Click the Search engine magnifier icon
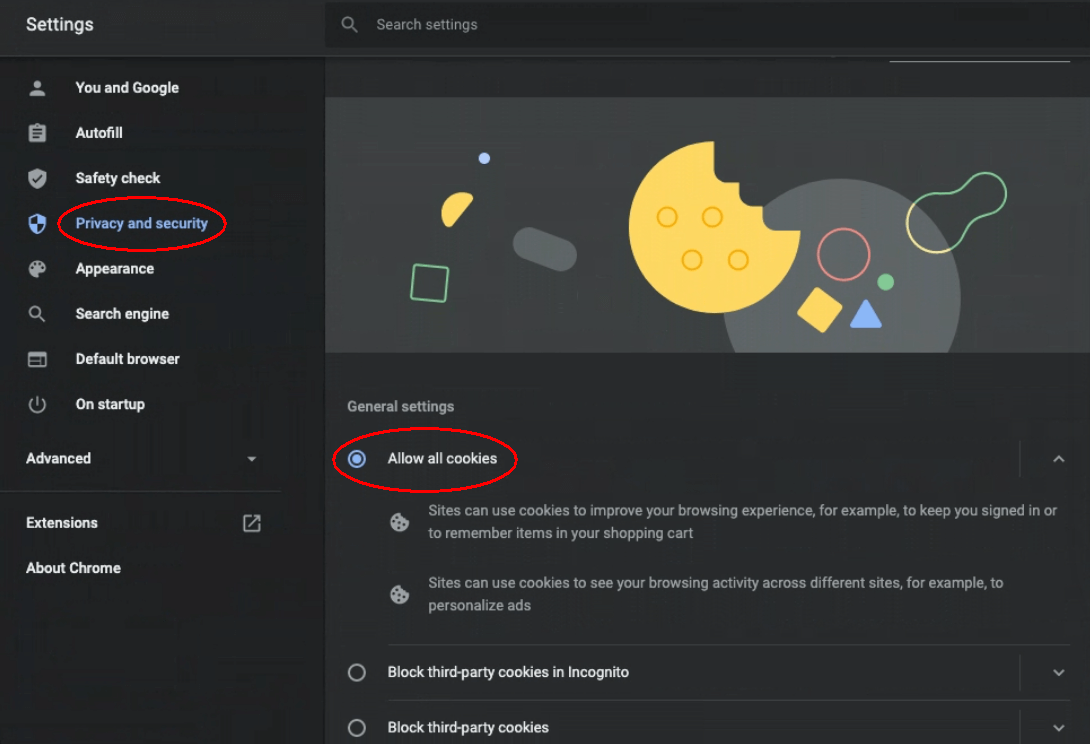 (x=38, y=314)
